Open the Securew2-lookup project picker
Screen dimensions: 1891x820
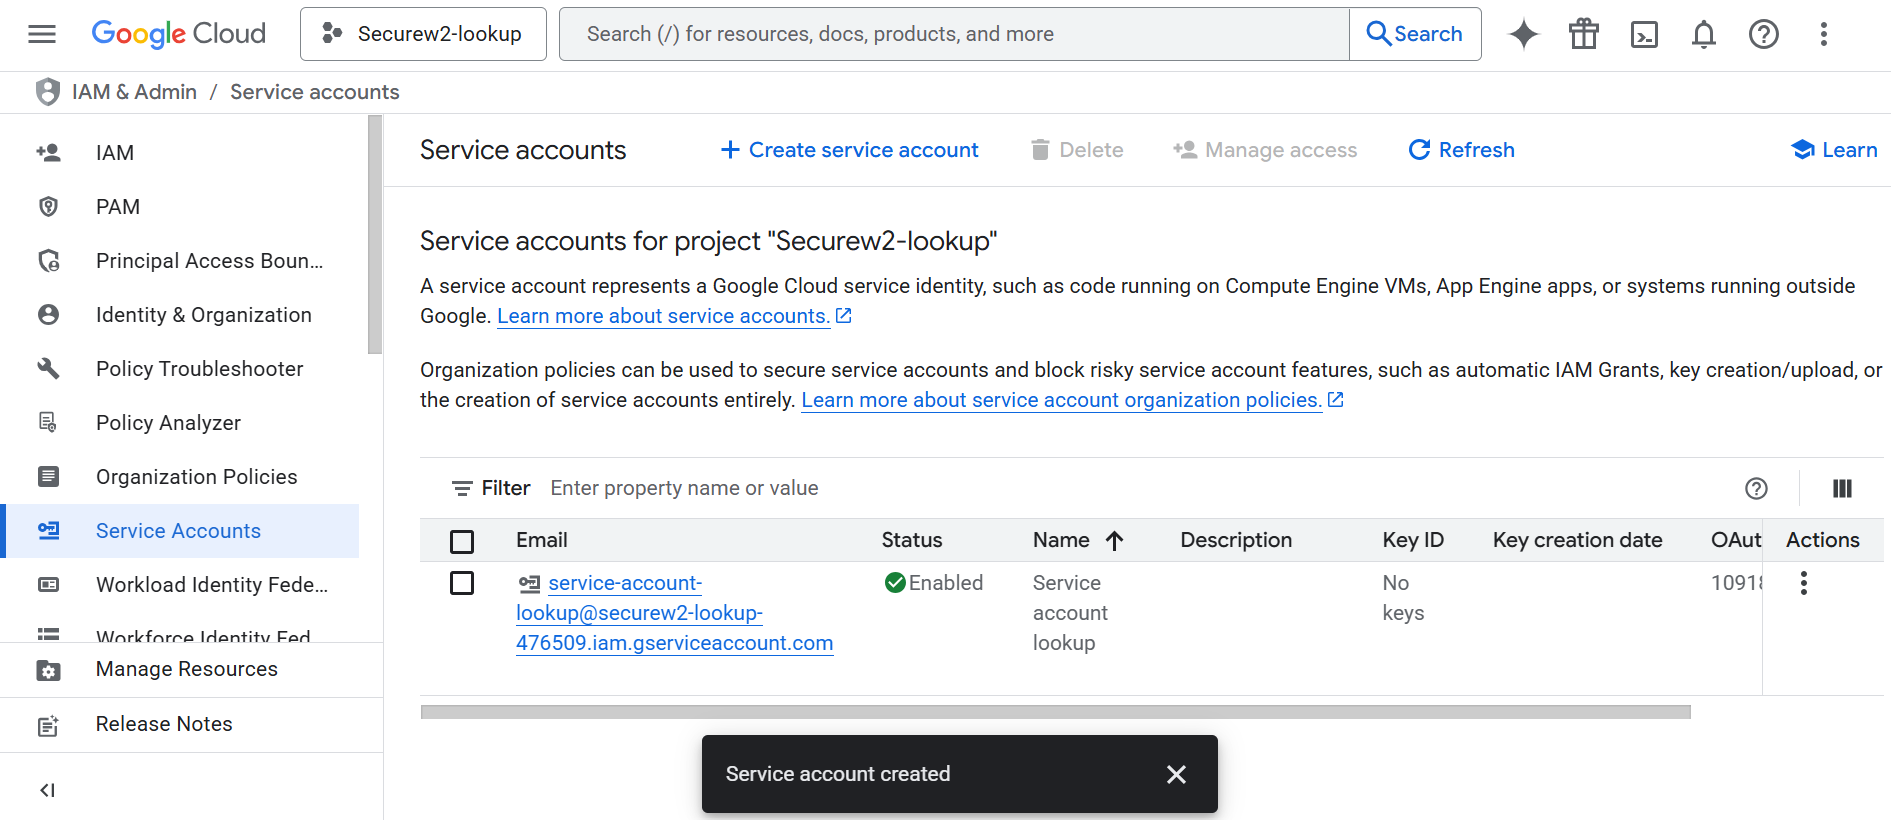point(423,34)
